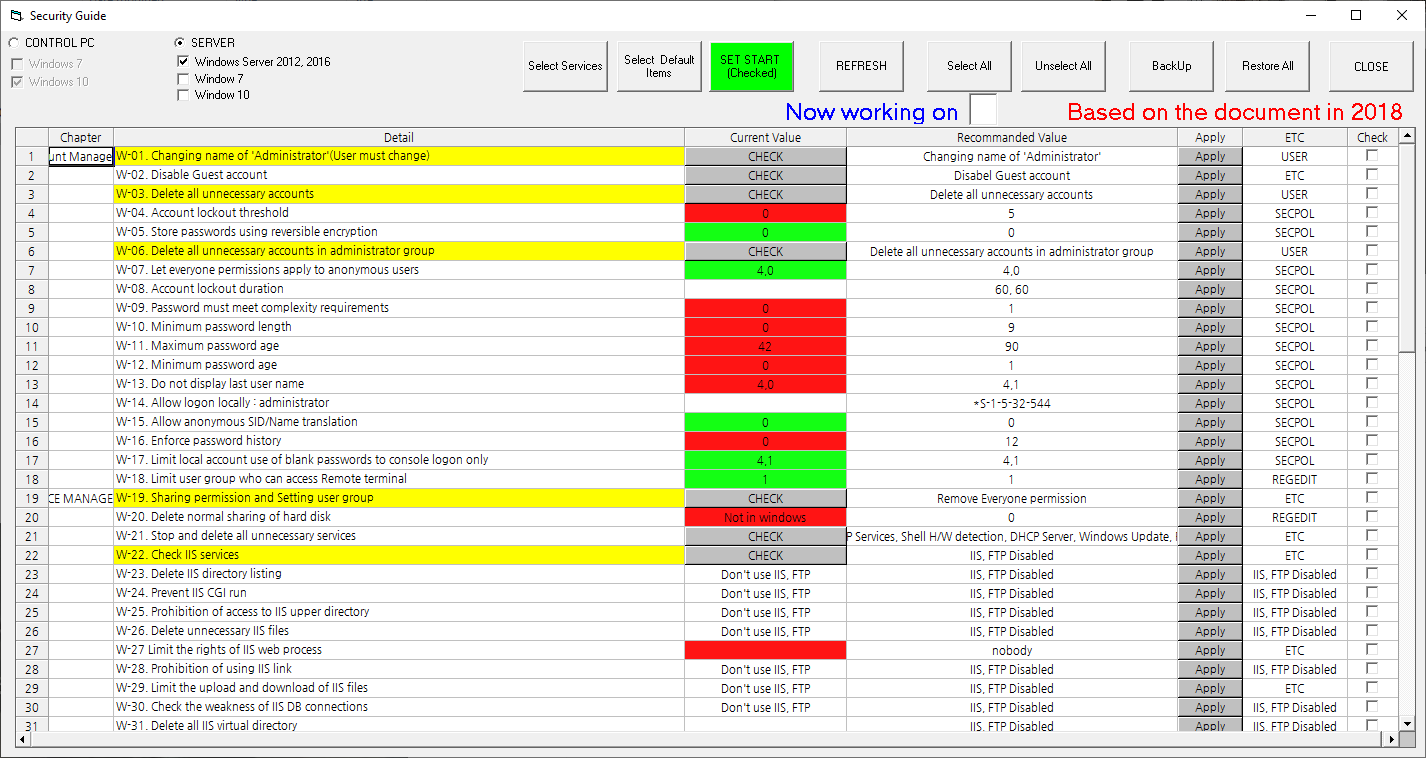The image size is (1426, 758).
Task: Click the Detail column header
Action: [x=399, y=137]
